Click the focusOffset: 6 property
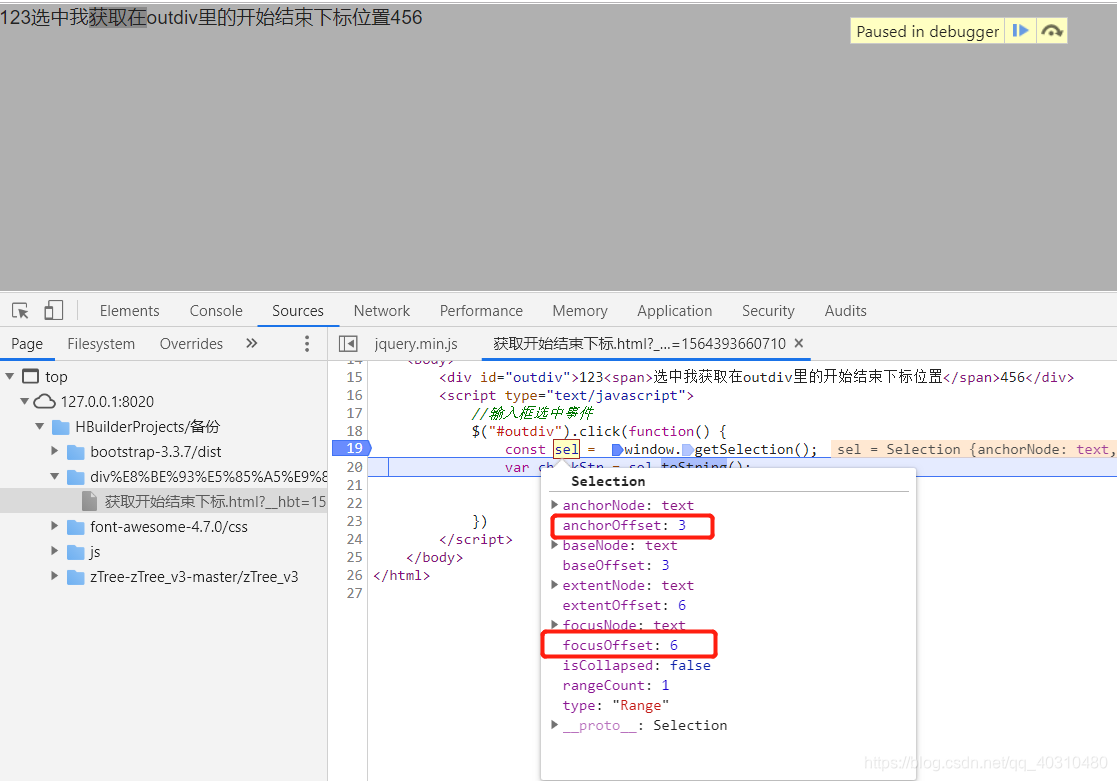This screenshot has height=781, width=1117. coord(620,645)
